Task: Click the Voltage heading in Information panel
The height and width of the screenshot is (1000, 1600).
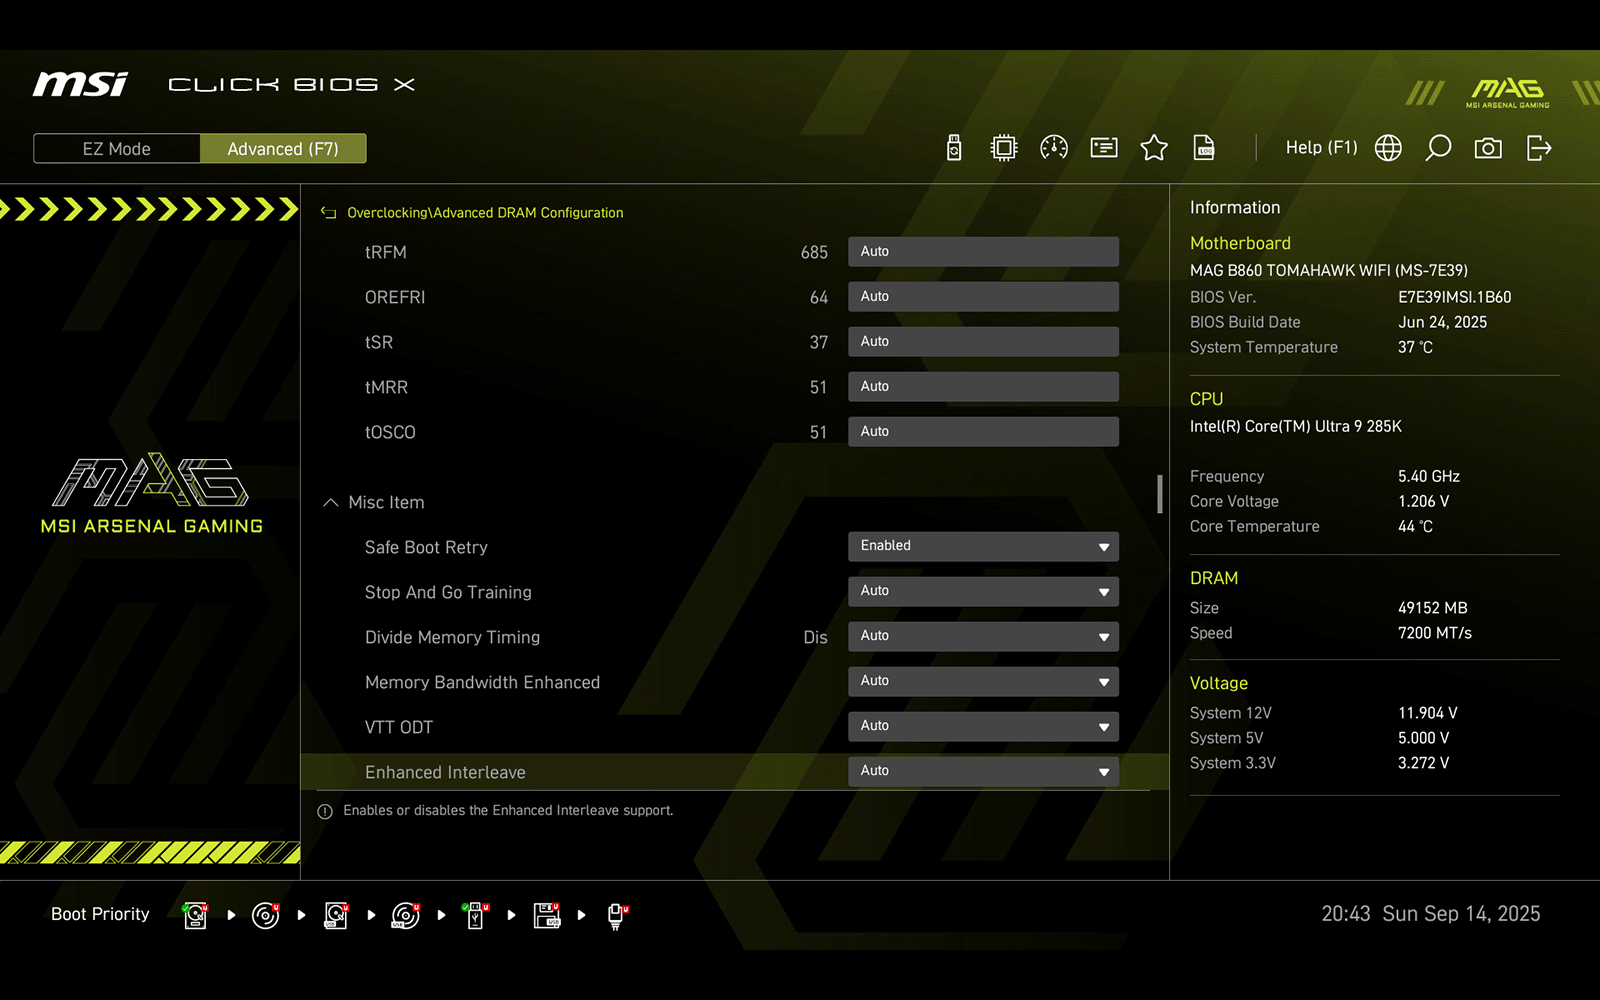Action: pos(1219,683)
